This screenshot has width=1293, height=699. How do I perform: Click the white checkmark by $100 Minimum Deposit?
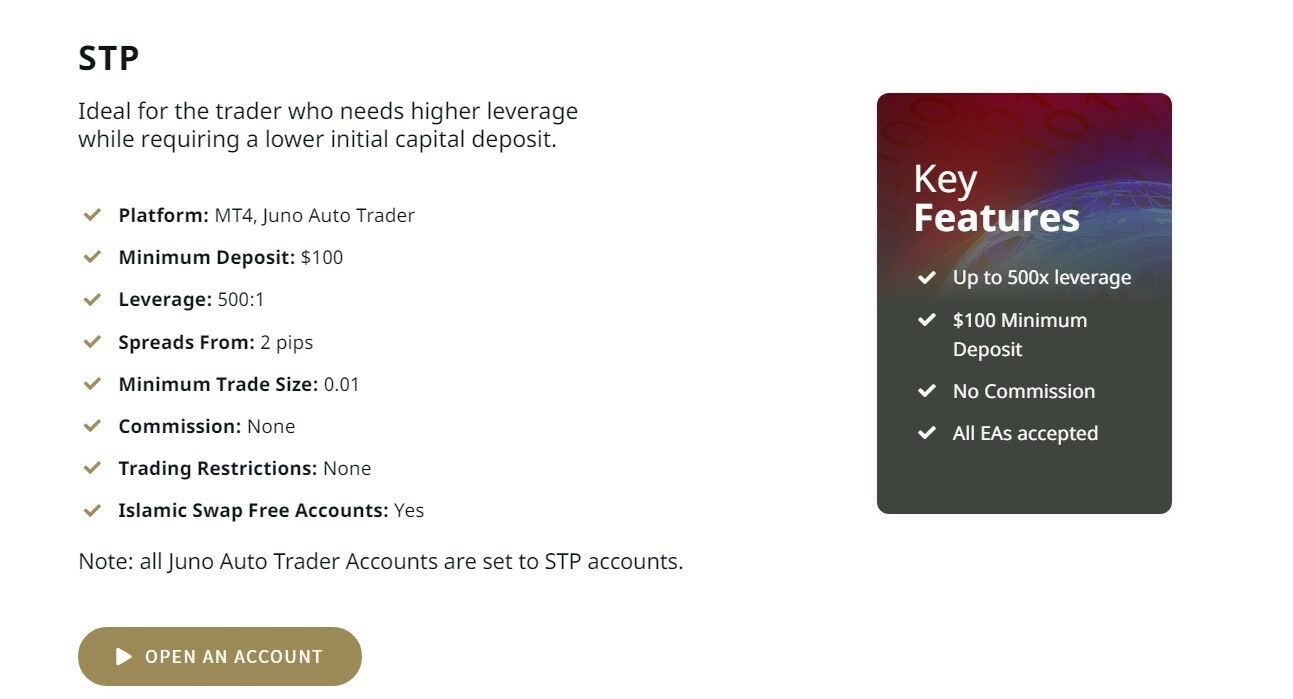tap(927, 320)
